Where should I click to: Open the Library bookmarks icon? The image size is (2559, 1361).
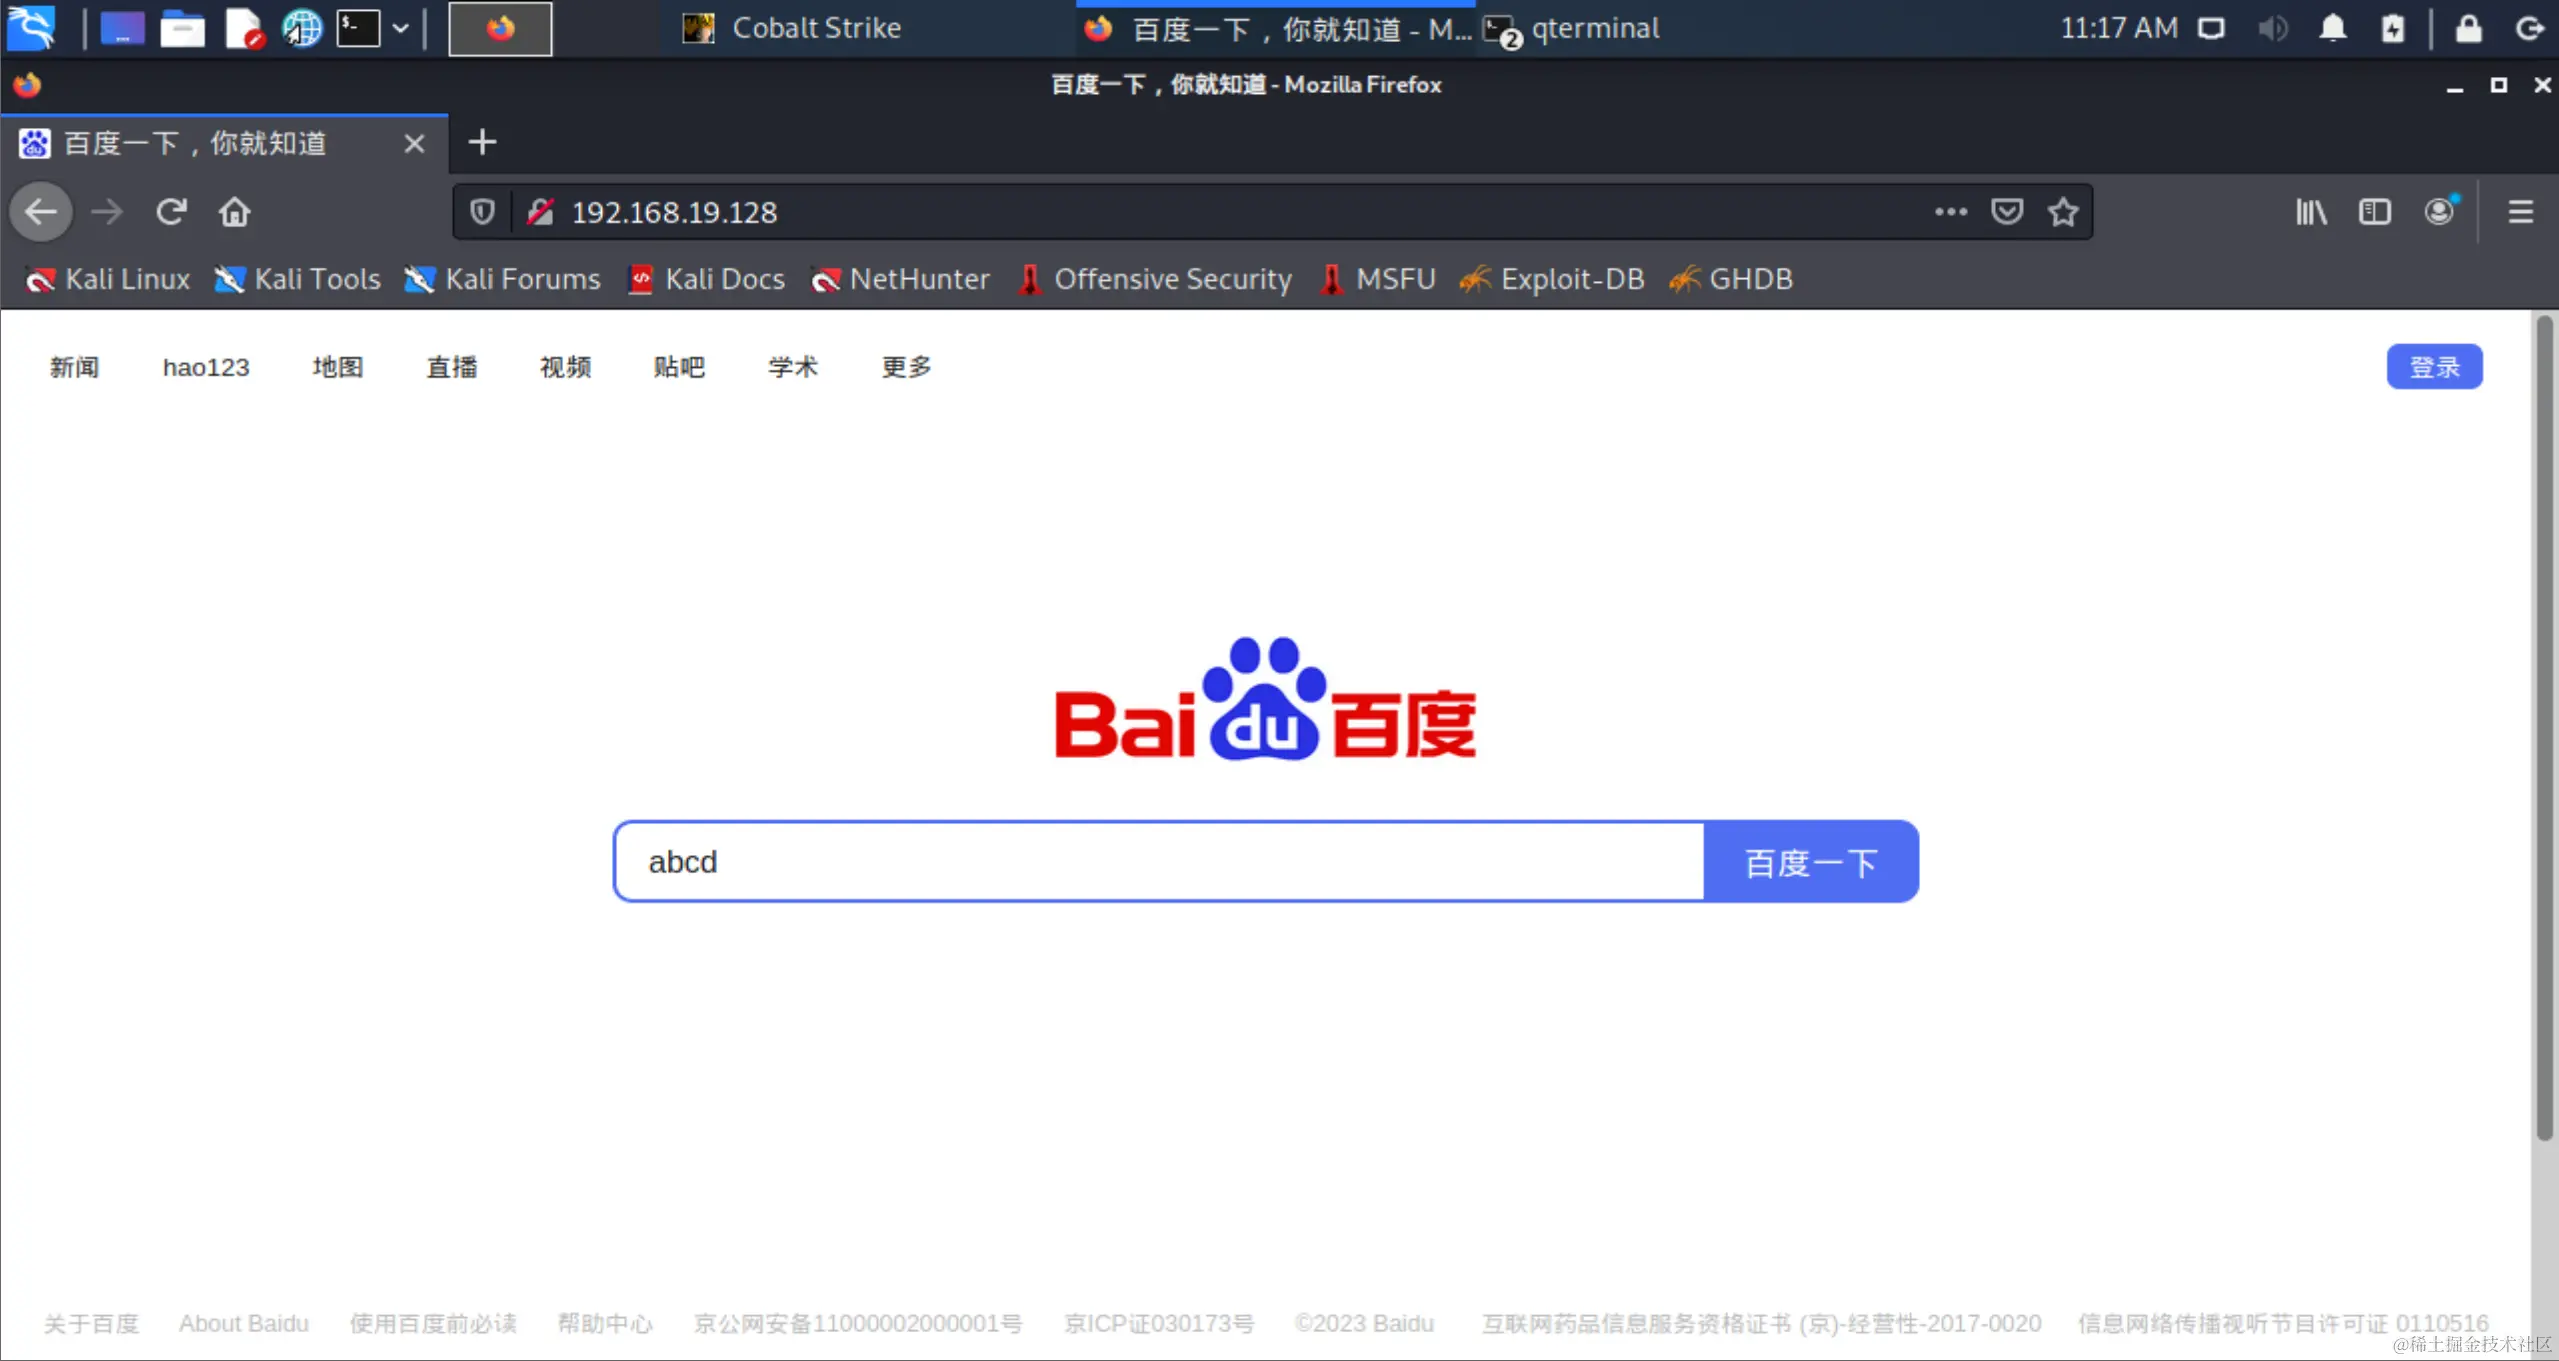[2311, 212]
